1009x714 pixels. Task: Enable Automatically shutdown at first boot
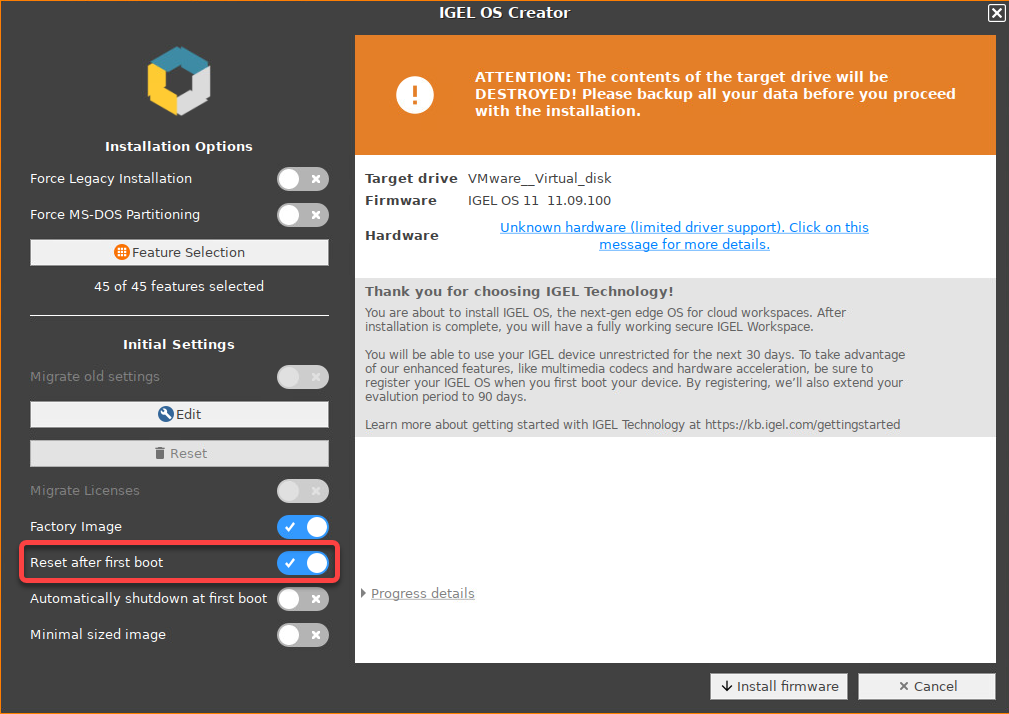pyautogui.click(x=302, y=599)
